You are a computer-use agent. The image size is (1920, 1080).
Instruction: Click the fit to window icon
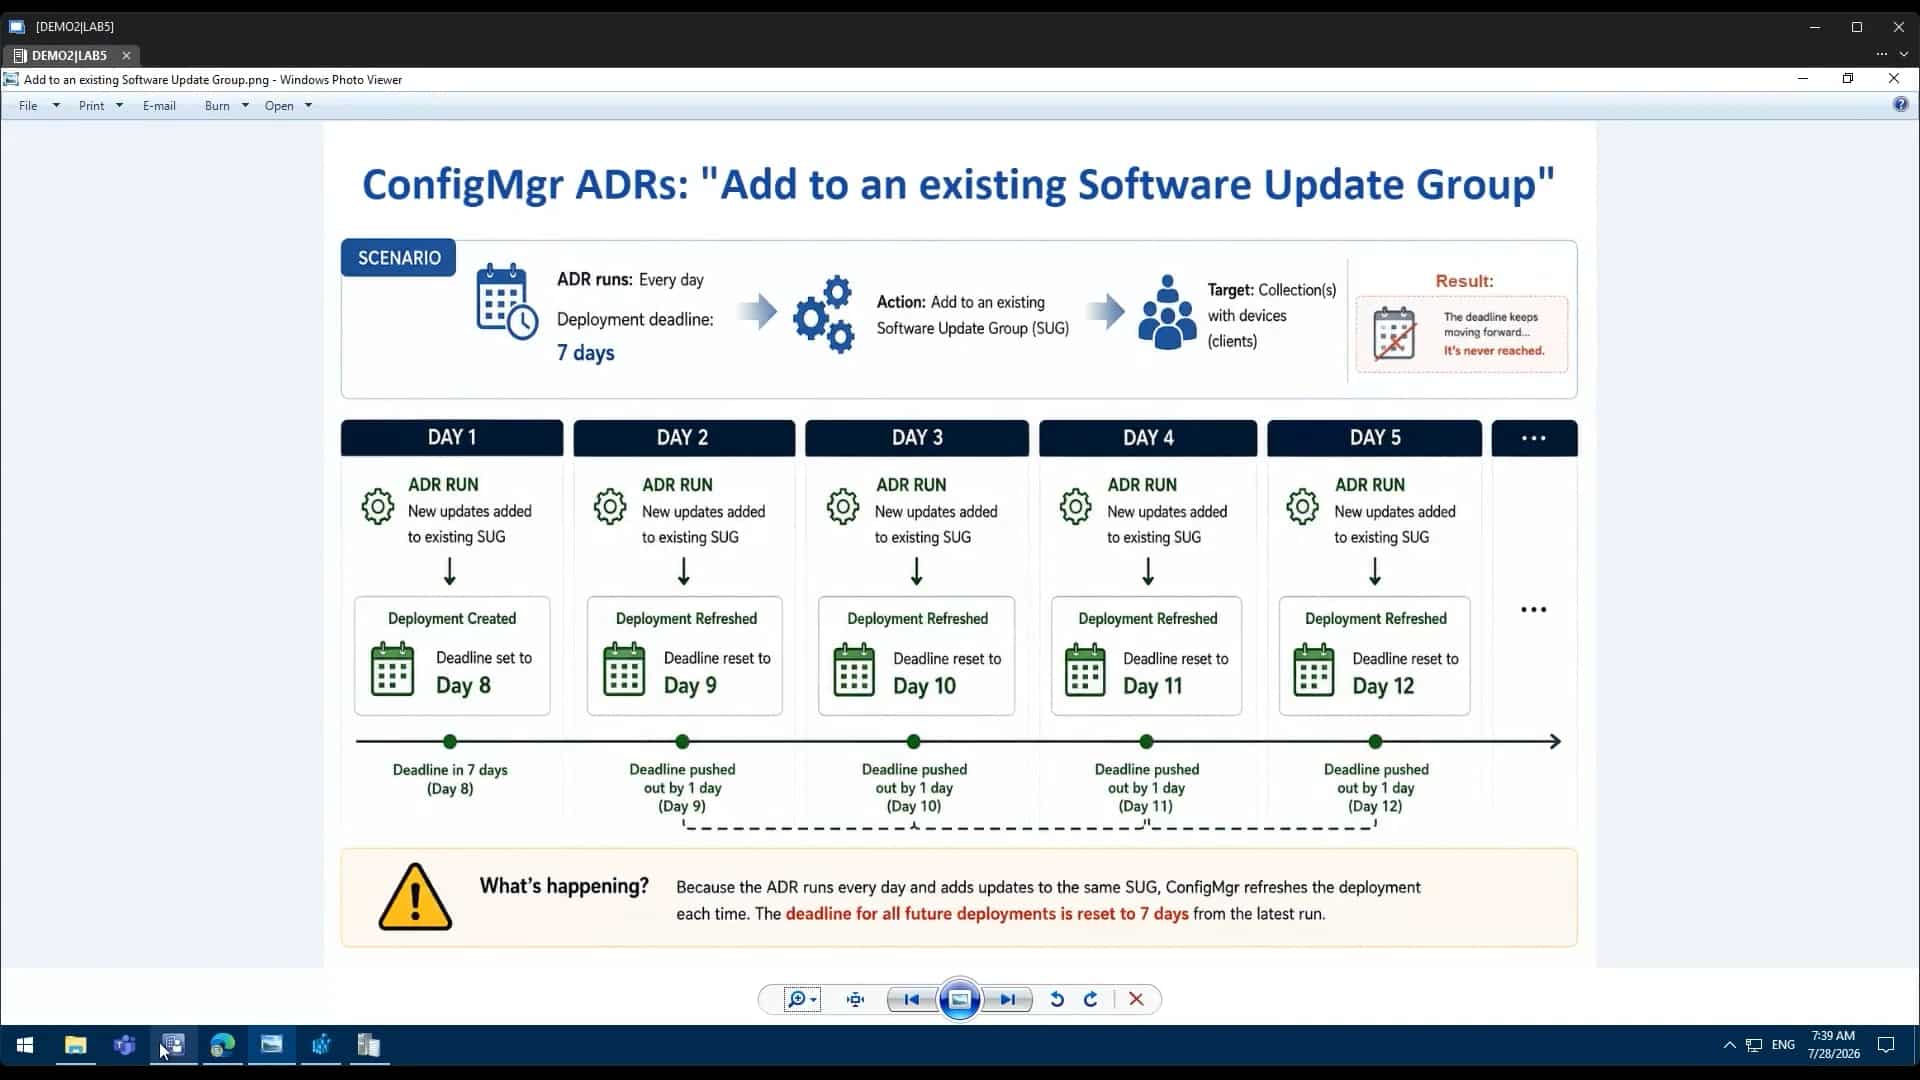coord(855,999)
